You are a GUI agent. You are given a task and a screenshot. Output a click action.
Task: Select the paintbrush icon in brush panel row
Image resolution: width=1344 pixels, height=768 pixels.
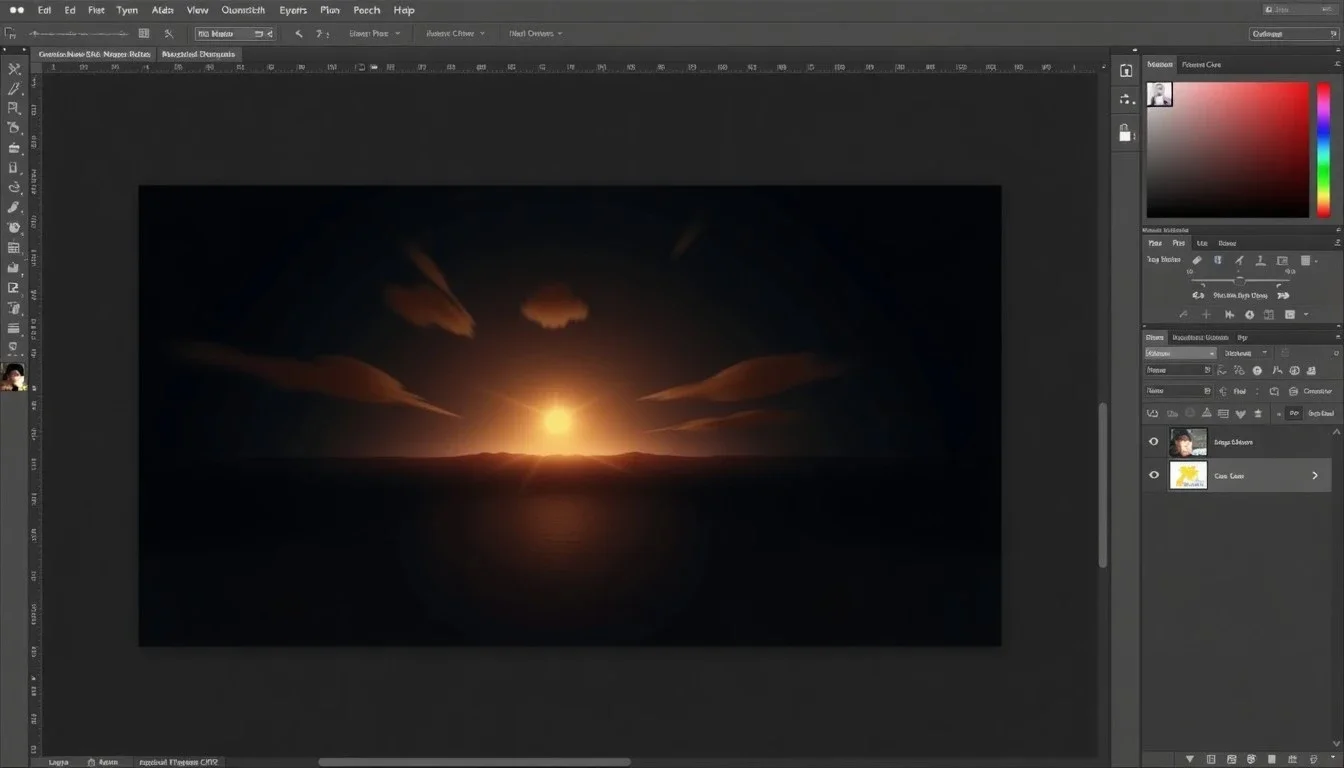(x=1240, y=260)
